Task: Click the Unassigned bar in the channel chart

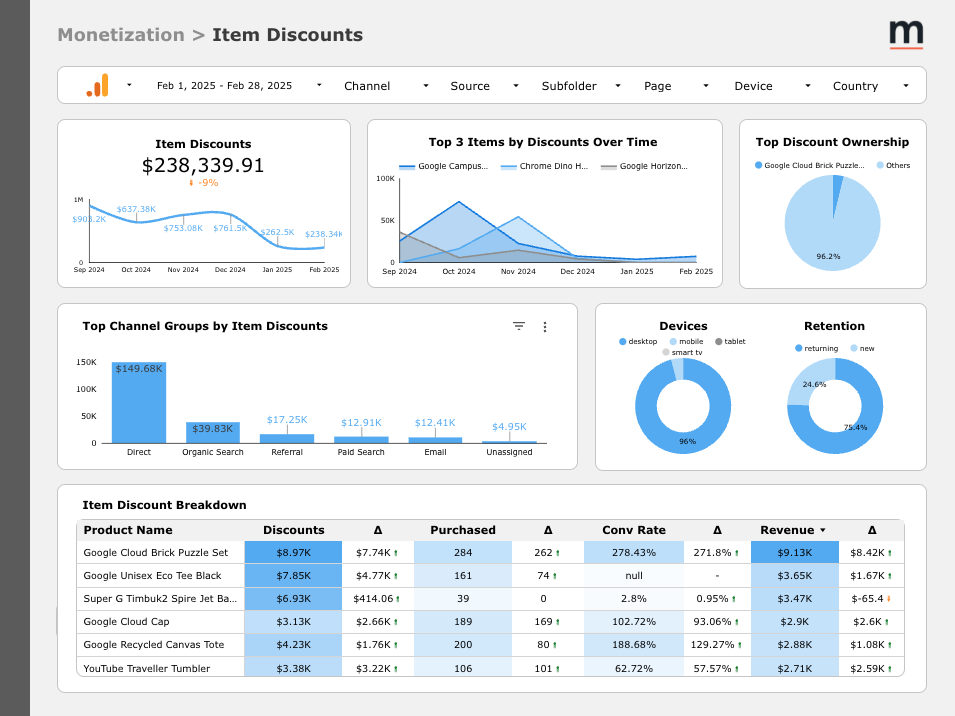Action: (509, 442)
